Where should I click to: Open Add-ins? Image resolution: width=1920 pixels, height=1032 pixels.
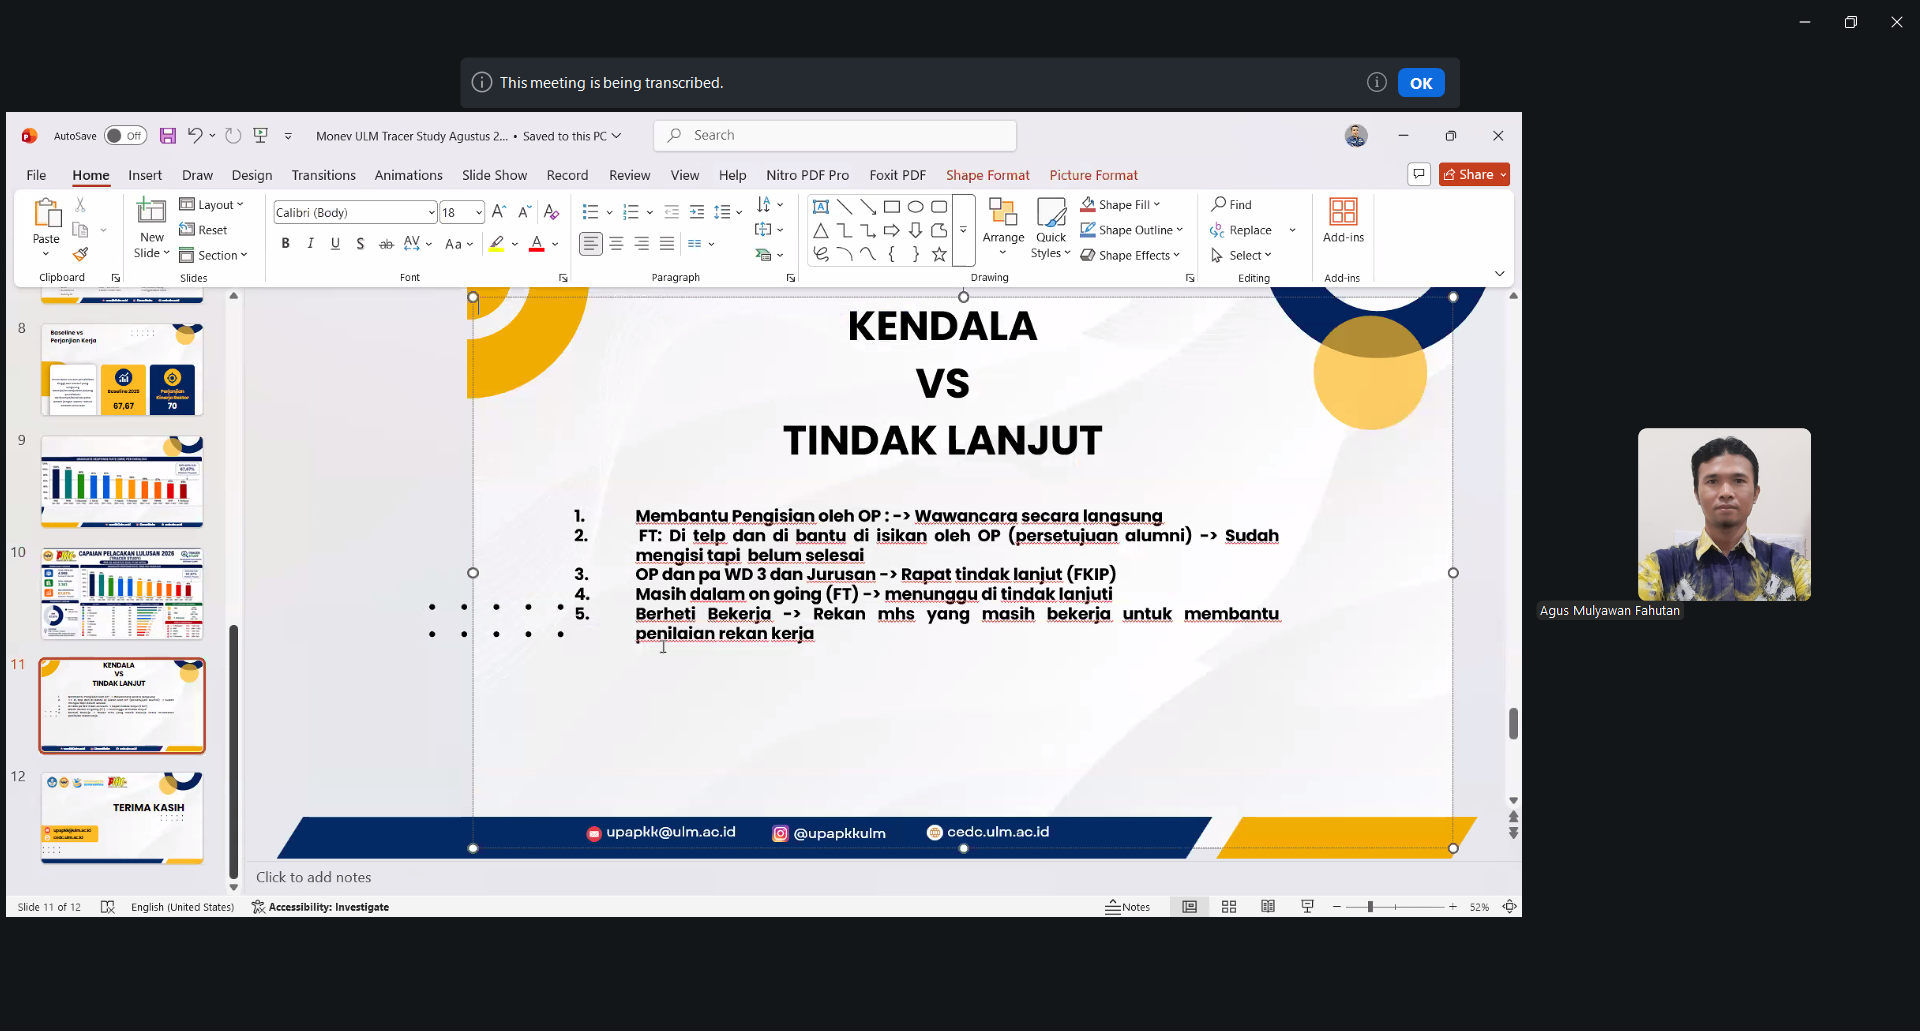click(x=1343, y=222)
